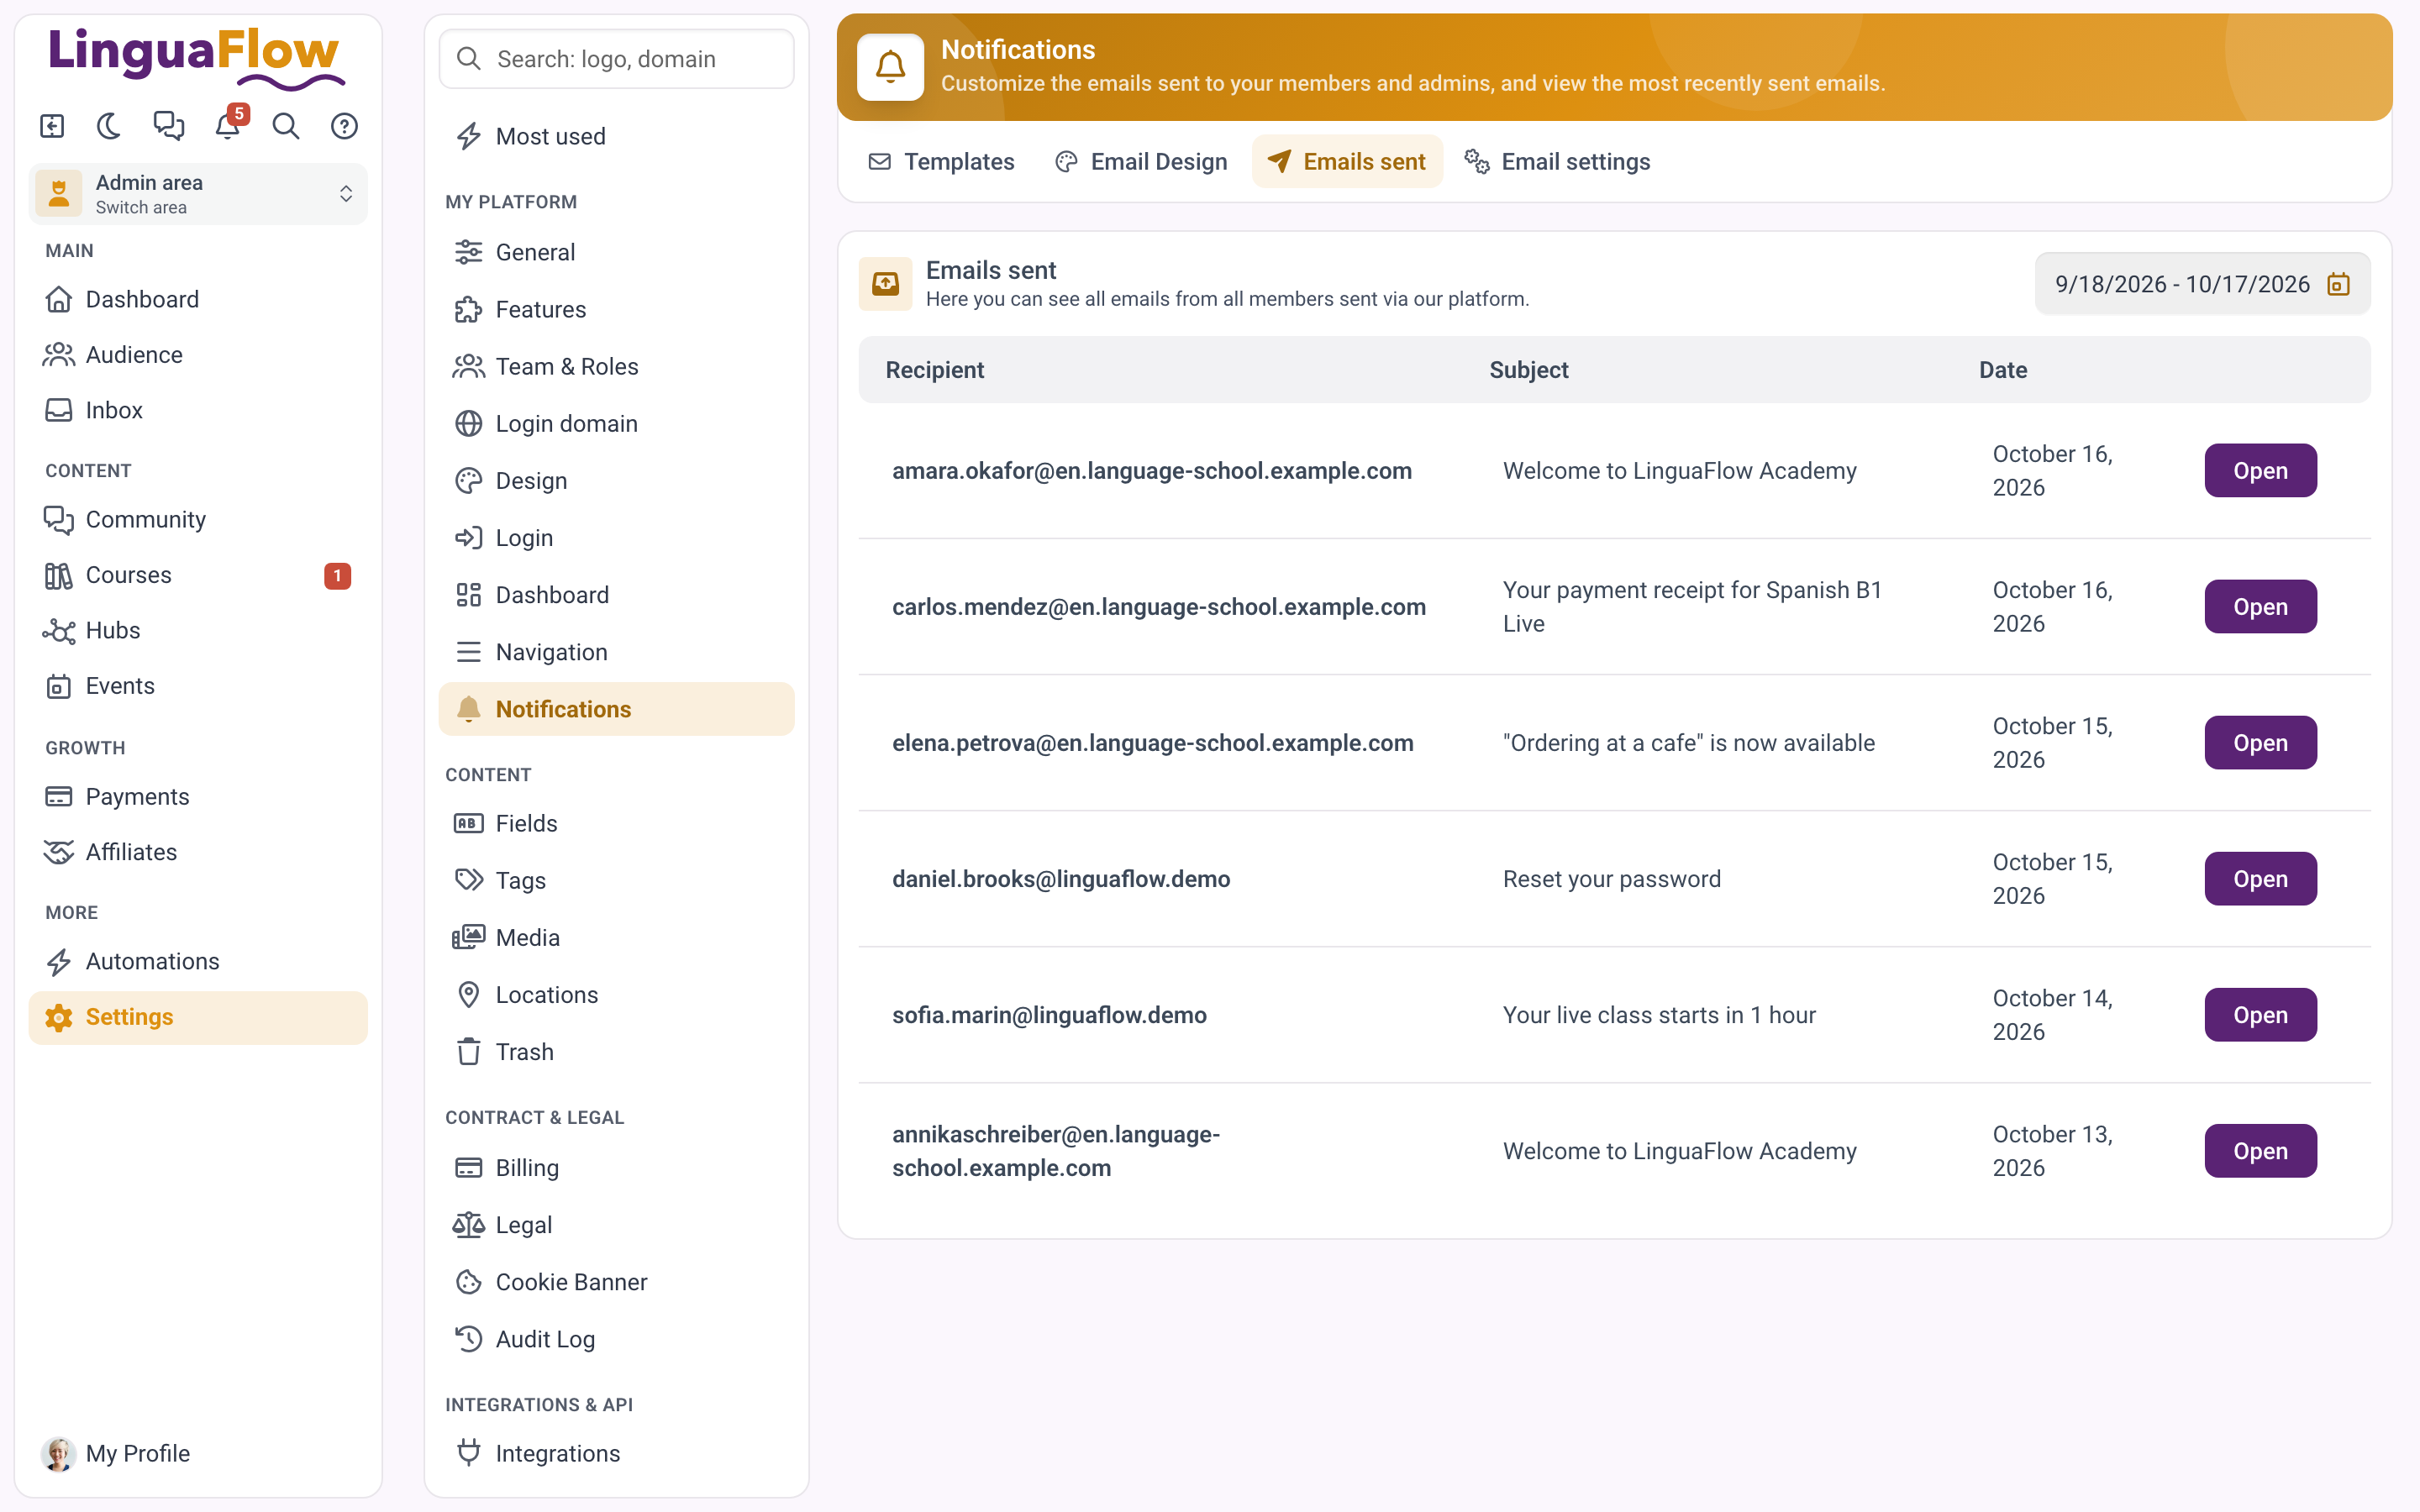This screenshot has height=1512, width=2420.
Task: Open Team & Roles settings
Action: point(617,366)
